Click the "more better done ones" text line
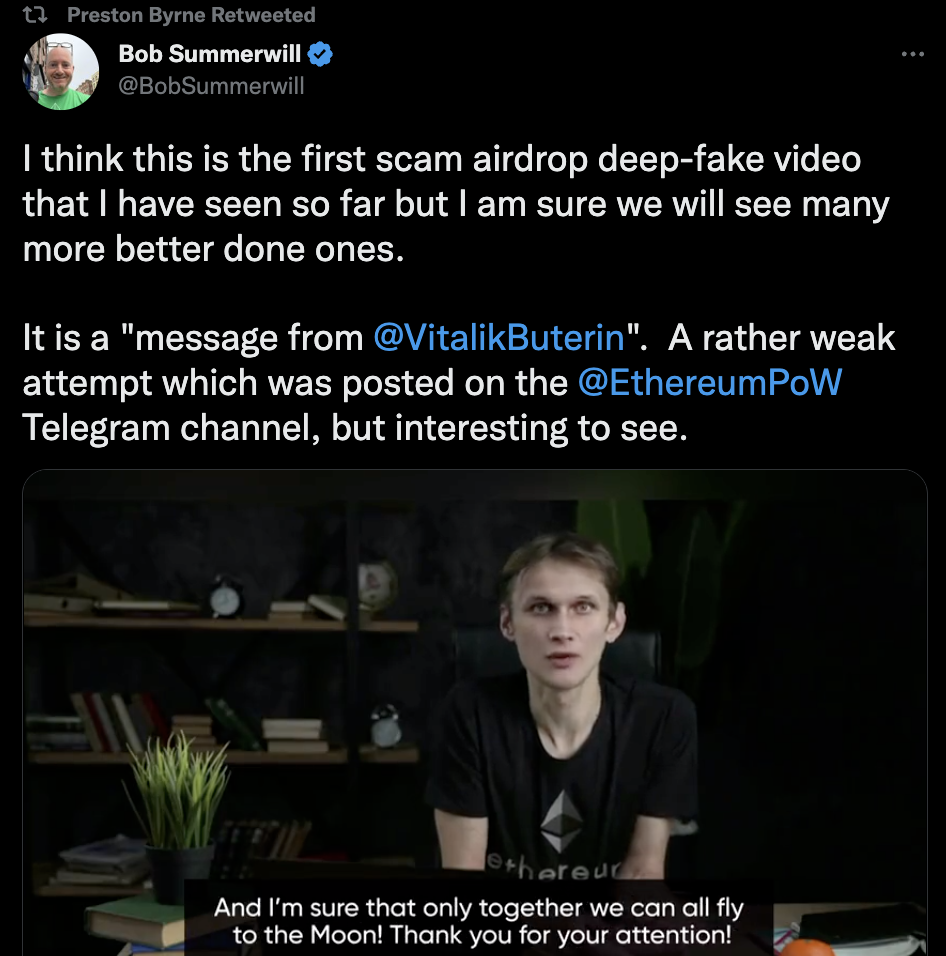Image resolution: width=946 pixels, height=956 pixels. point(212,249)
